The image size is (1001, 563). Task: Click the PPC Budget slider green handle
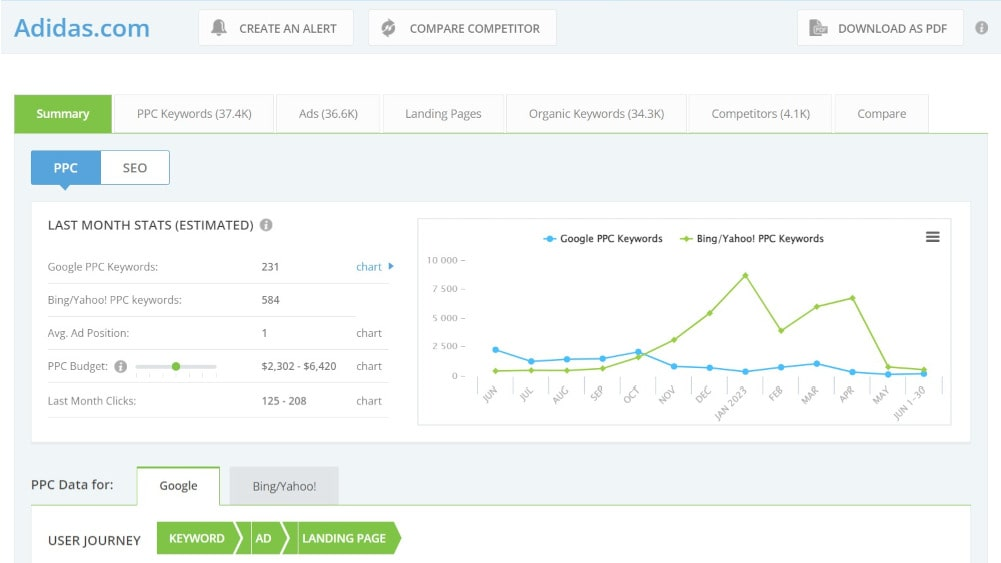[x=176, y=366]
